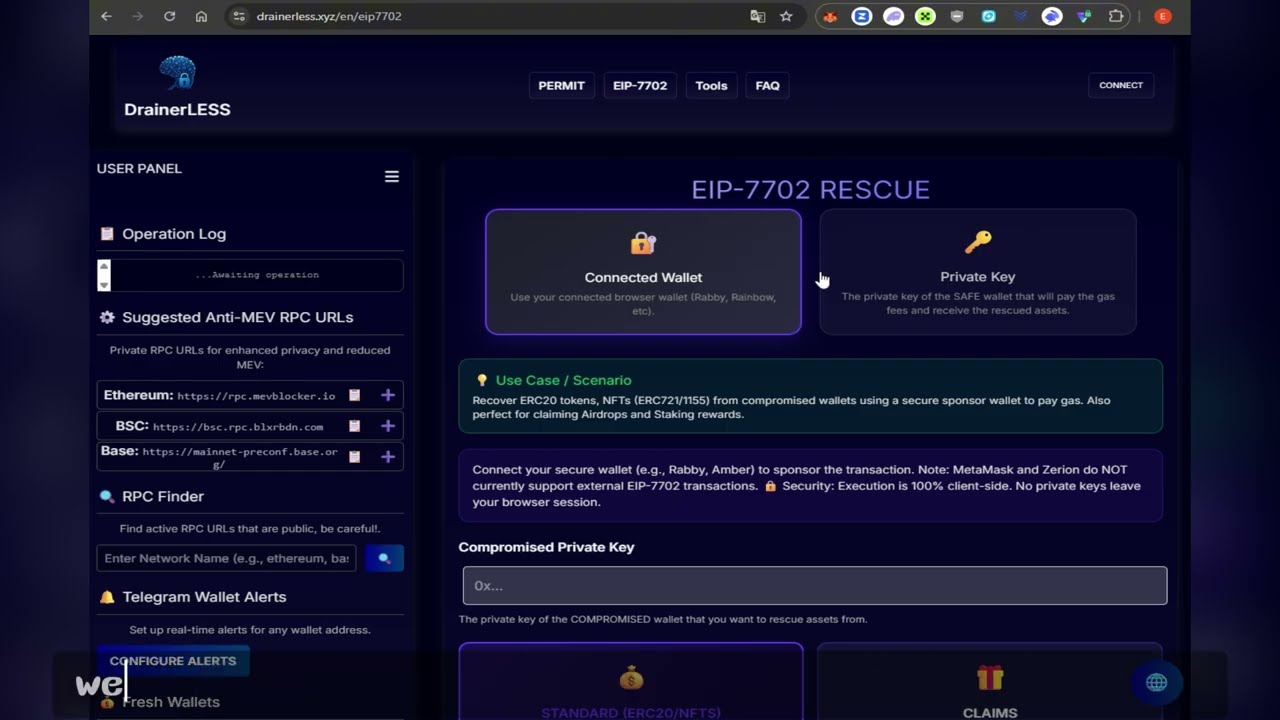Click the DrainerLESS site title

click(x=177, y=110)
